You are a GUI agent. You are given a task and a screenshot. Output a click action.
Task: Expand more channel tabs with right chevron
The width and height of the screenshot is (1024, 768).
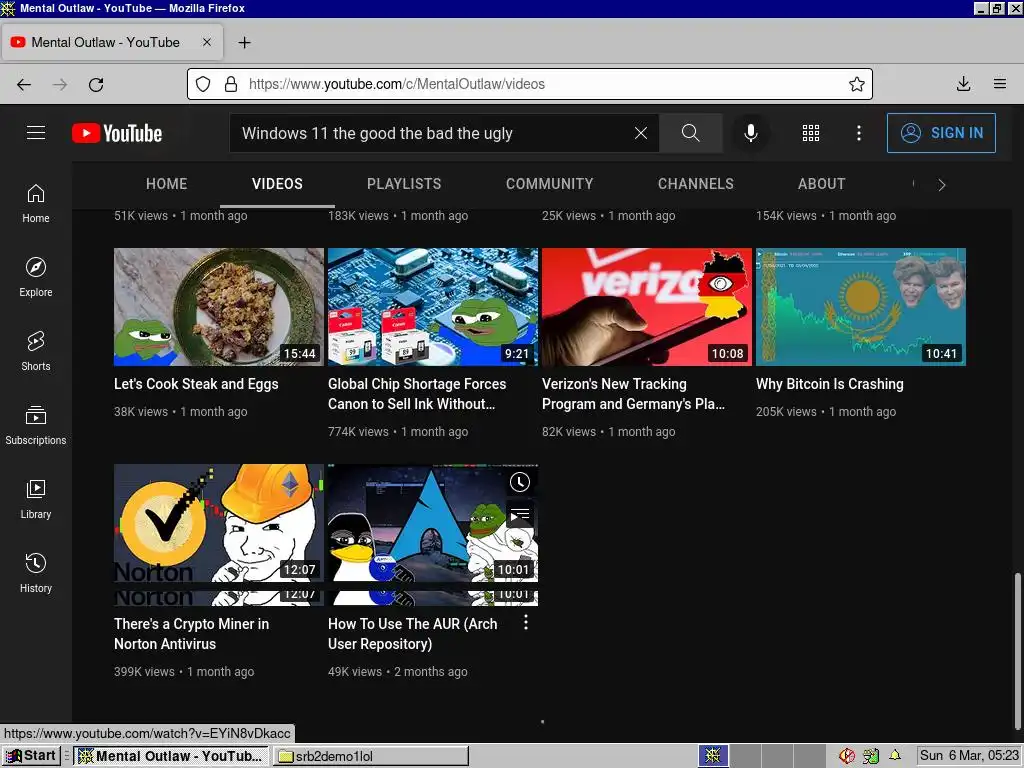coord(942,185)
